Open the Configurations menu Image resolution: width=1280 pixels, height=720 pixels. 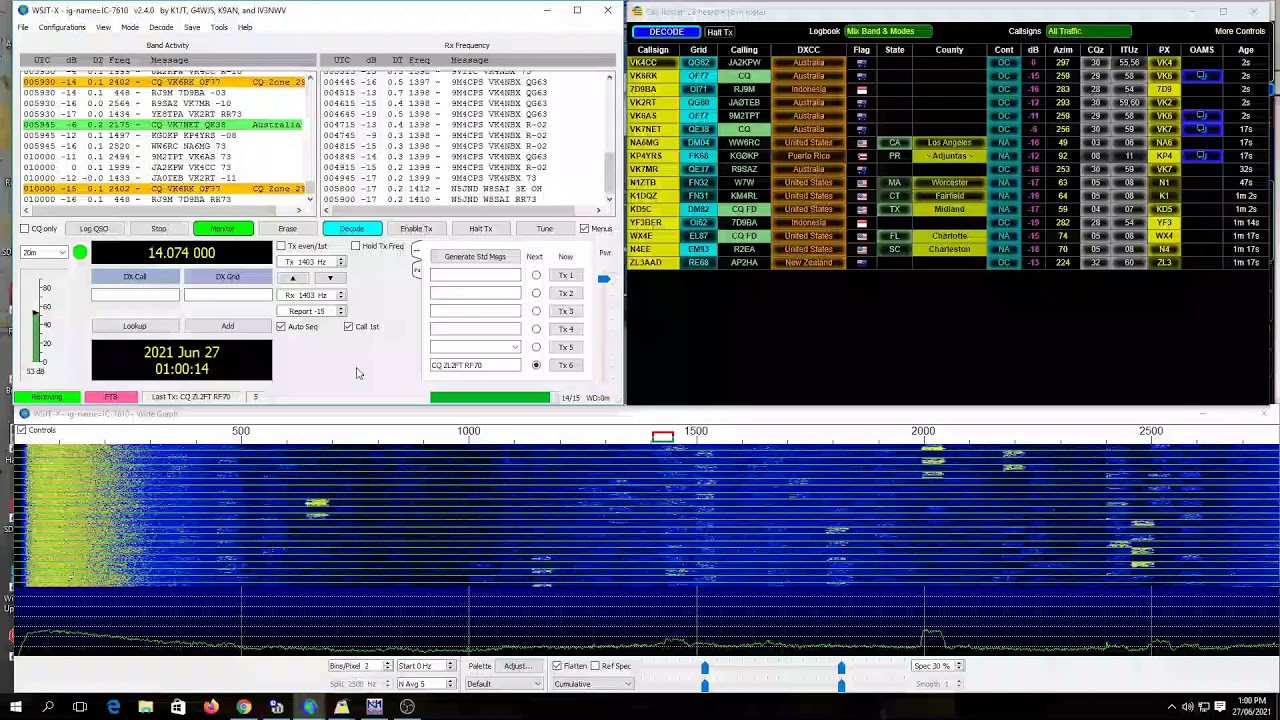62,27
